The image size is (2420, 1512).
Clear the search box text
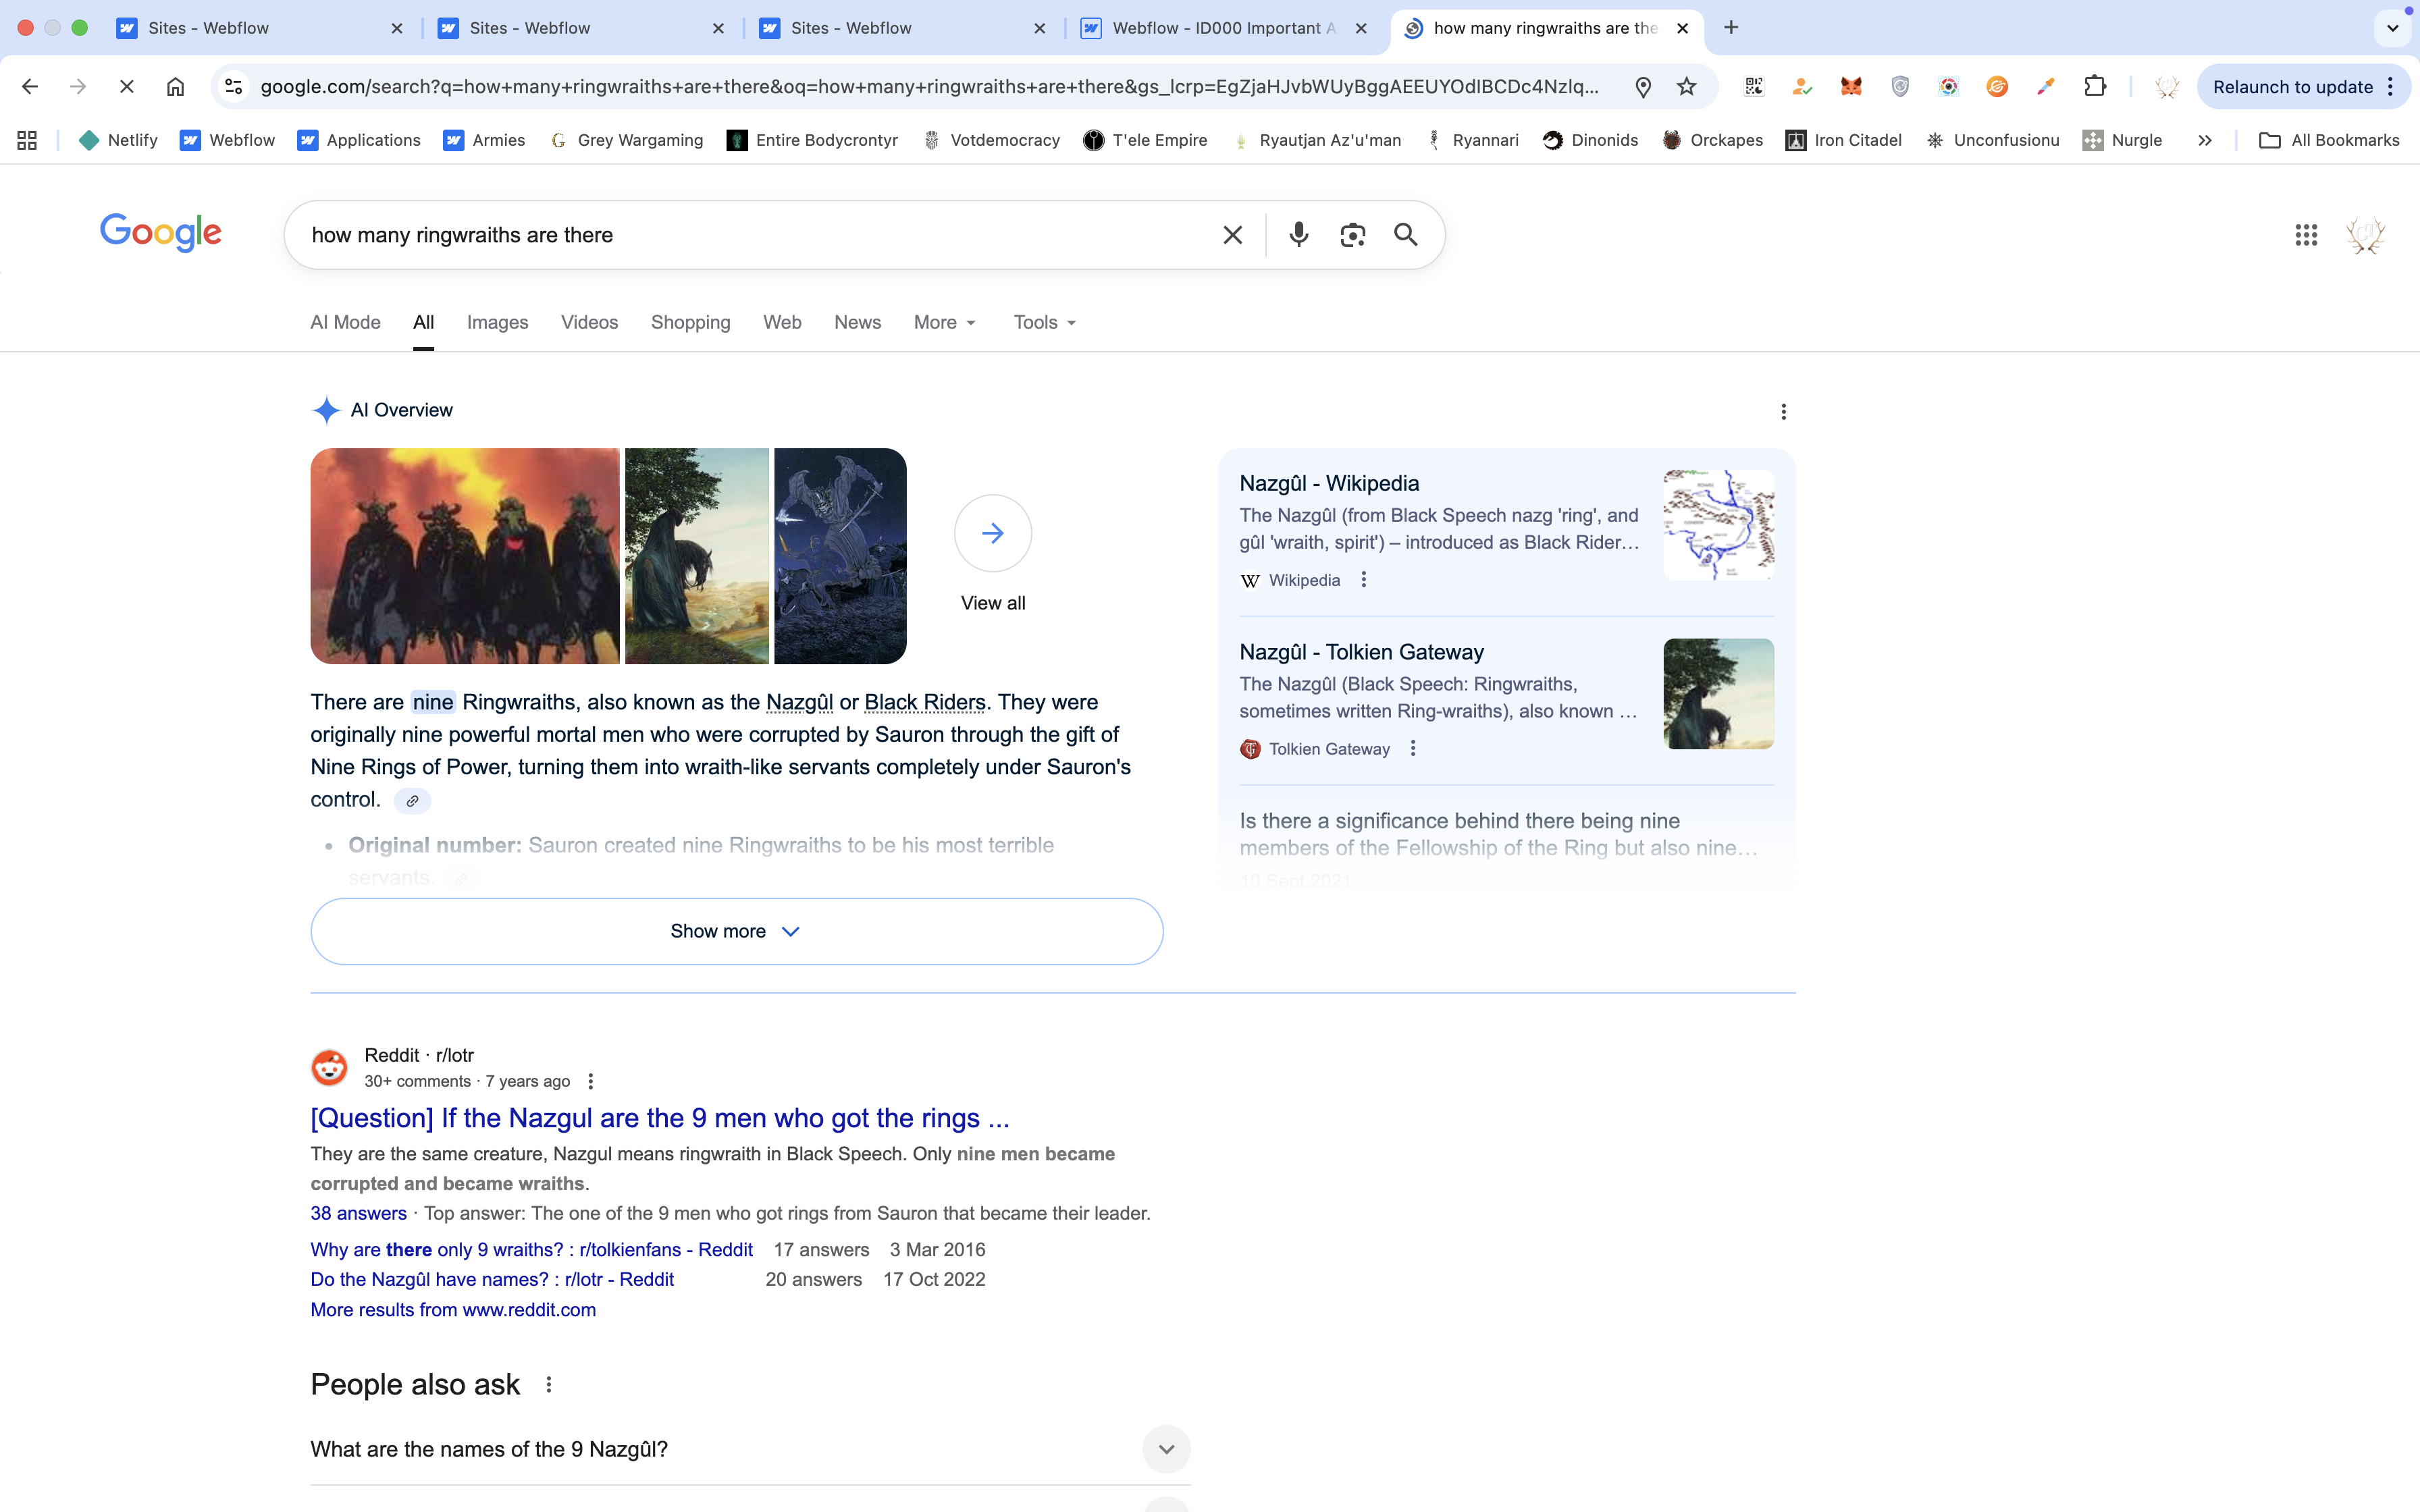click(x=1232, y=235)
